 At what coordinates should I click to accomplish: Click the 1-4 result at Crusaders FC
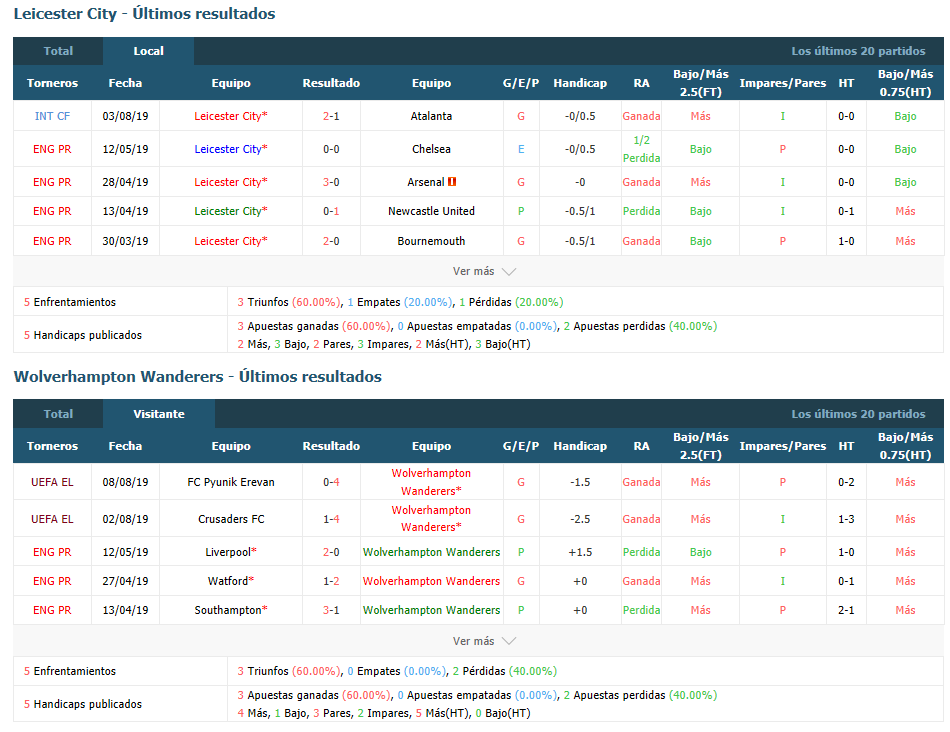click(x=331, y=519)
